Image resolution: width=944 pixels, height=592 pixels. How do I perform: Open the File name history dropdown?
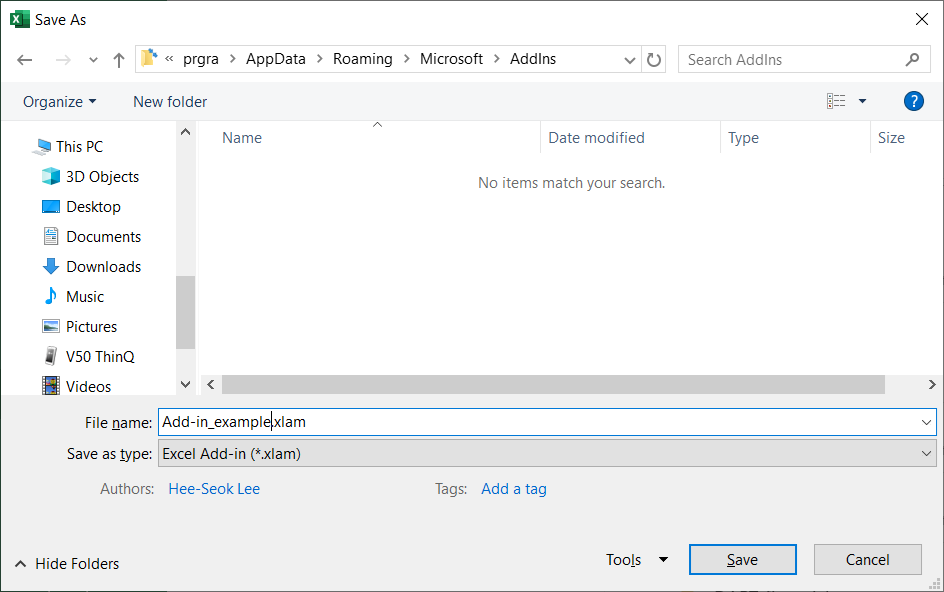click(926, 422)
